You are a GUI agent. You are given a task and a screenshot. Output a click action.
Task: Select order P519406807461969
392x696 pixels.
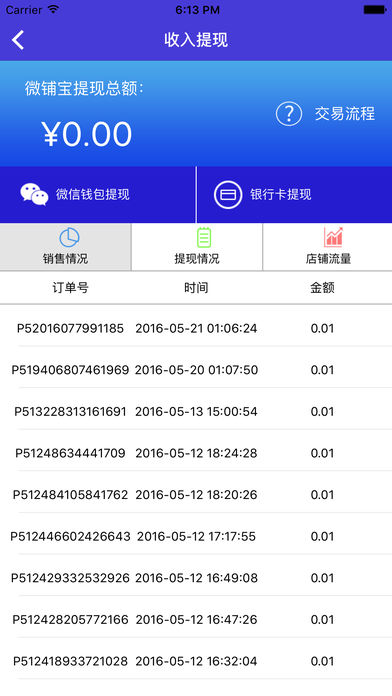pos(70,370)
